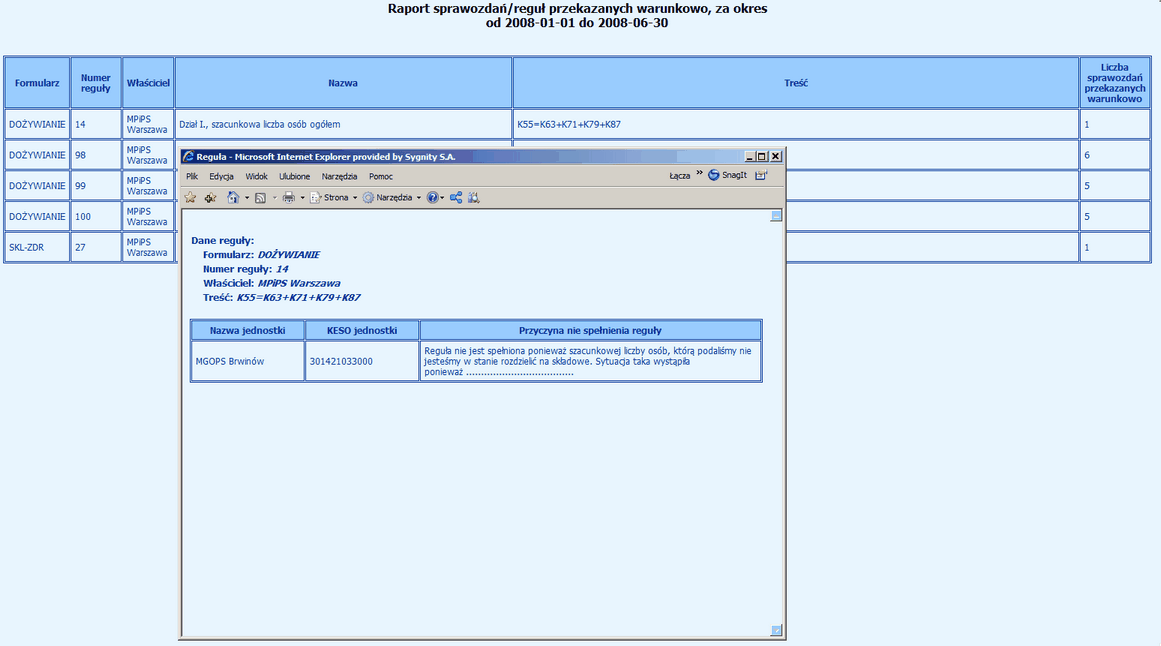Click the Łącza links toolbar label

coord(680,175)
